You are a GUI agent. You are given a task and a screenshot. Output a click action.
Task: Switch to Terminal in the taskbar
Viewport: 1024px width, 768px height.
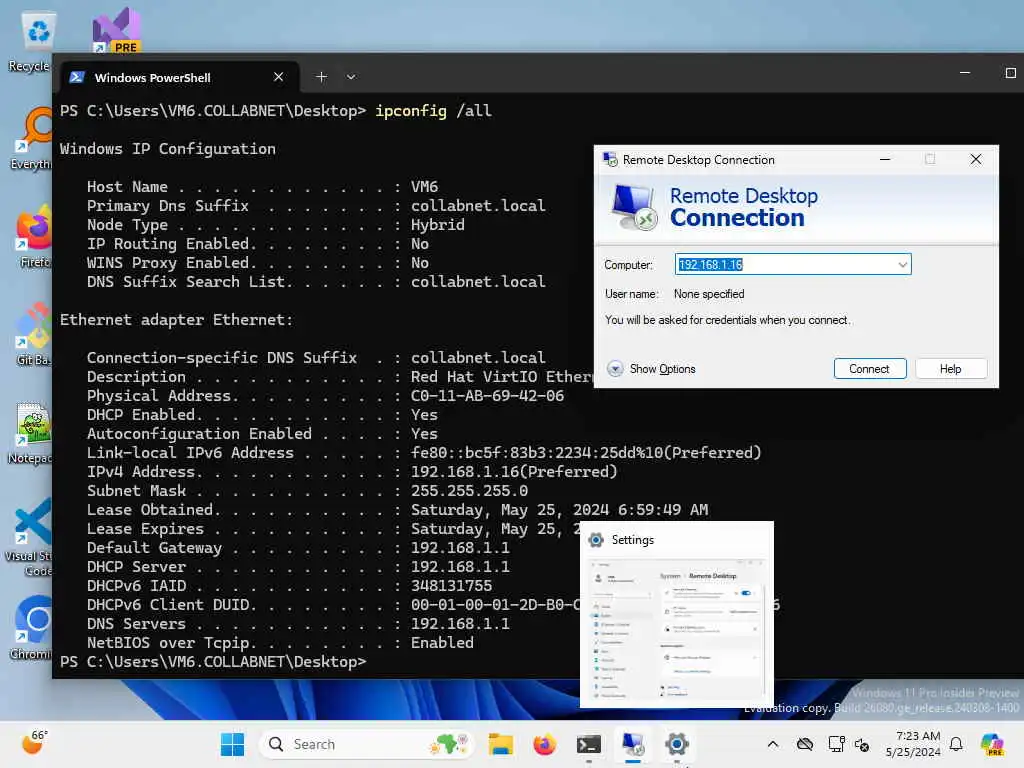point(588,744)
